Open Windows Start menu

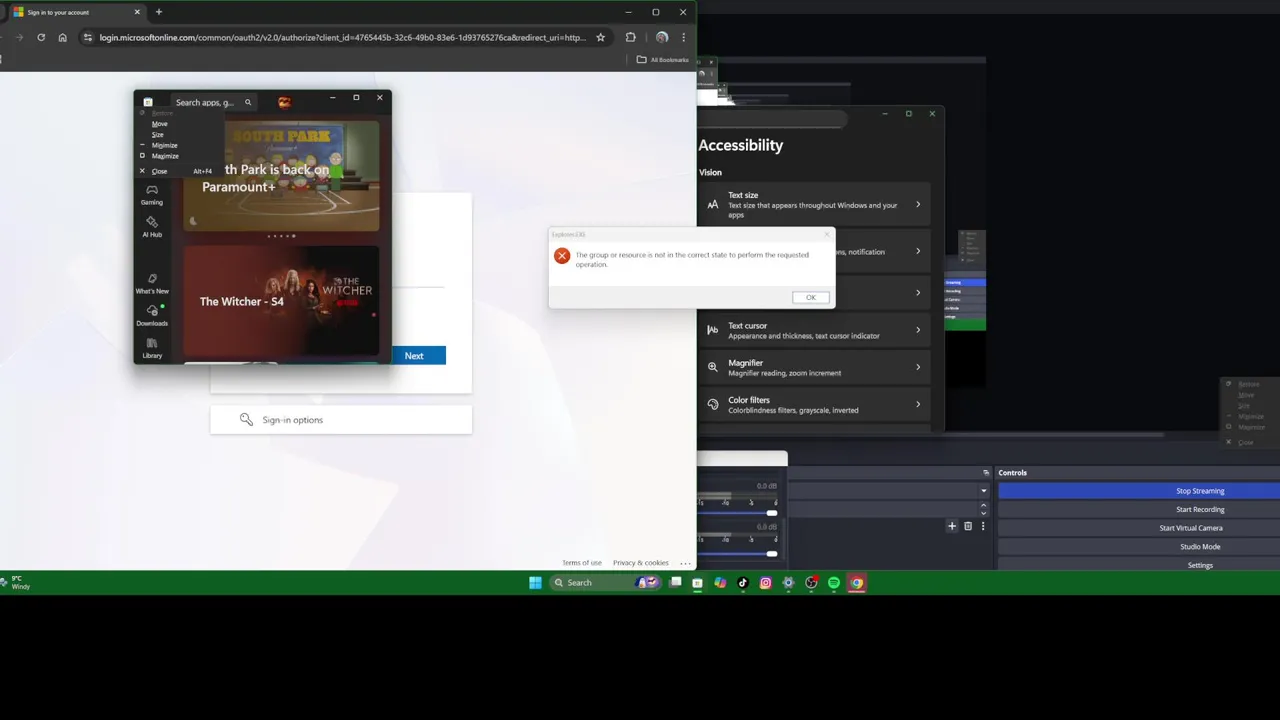point(535,583)
